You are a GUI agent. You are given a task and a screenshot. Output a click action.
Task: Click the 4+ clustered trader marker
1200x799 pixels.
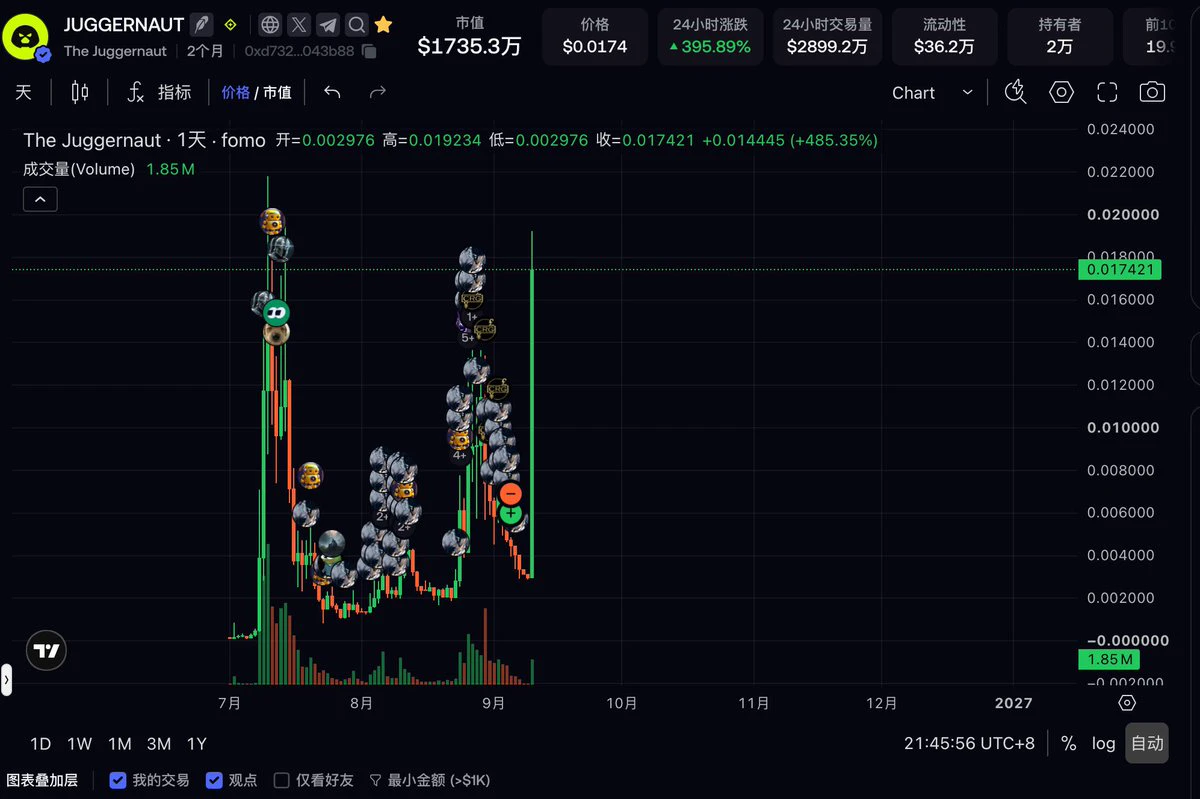pyautogui.click(x=460, y=454)
